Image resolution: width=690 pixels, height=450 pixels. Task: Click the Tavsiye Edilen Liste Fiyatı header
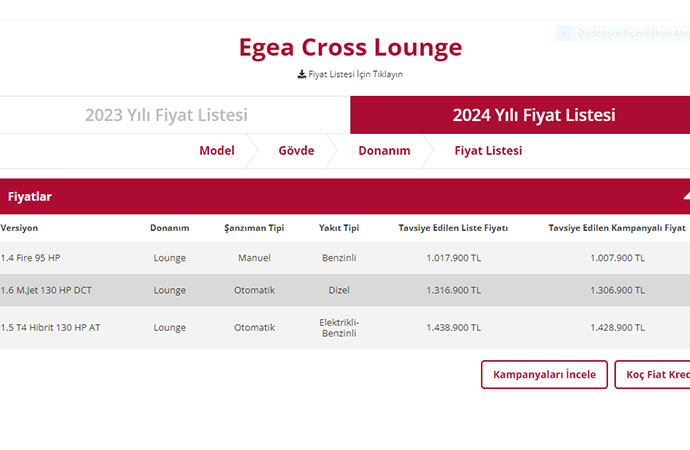click(x=453, y=228)
